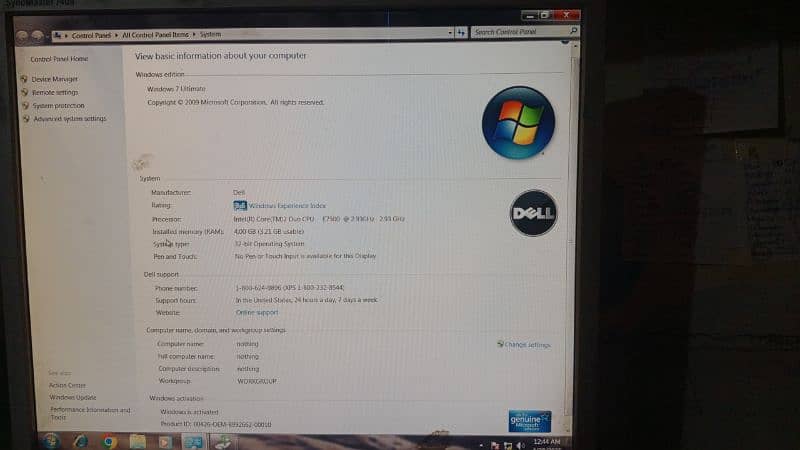Click the Action Center flag tray icon
The width and height of the screenshot is (800, 450).
coord(494,445)
